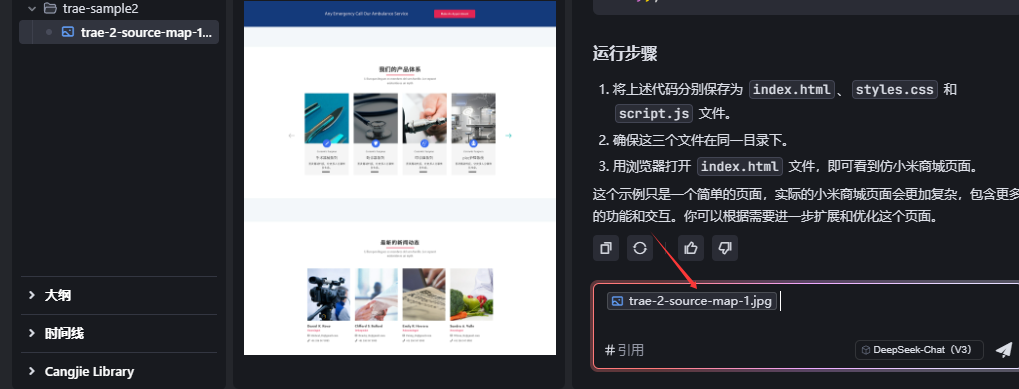This screenshot has width=1019, height=389.
Task: Click the handshake news photo in preview
Action: [x=376, y=294]
